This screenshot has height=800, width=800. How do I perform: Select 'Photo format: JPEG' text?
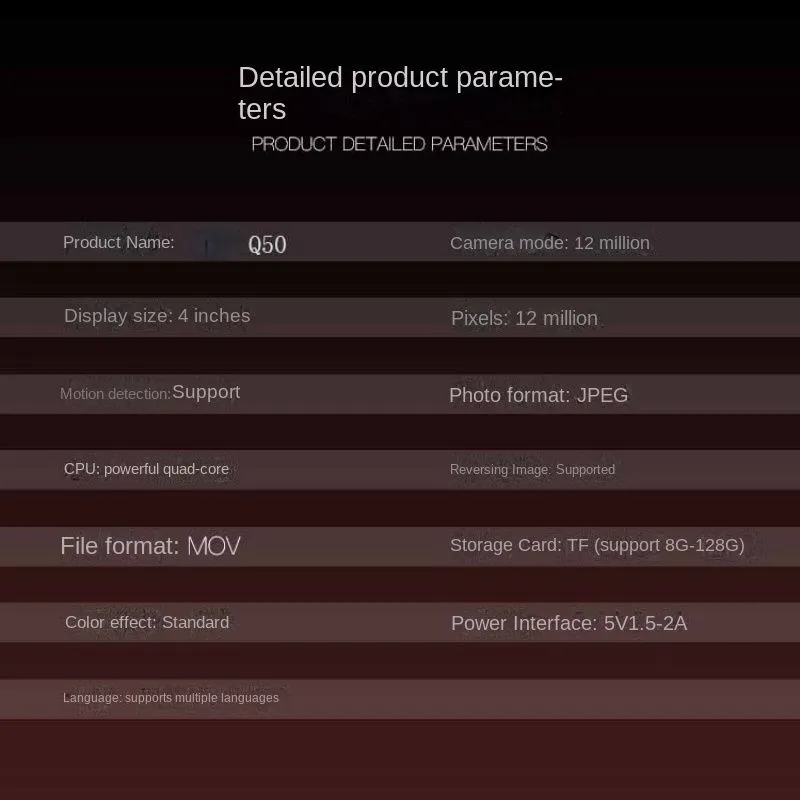pyautogui.click(x=538, y=395)
